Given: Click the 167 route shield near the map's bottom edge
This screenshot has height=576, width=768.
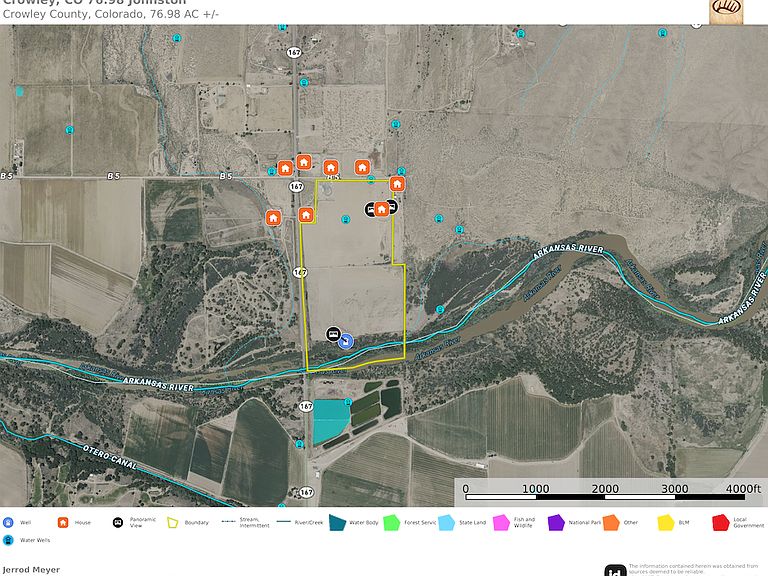Looking at the screenshot, I should coord(307,492).
